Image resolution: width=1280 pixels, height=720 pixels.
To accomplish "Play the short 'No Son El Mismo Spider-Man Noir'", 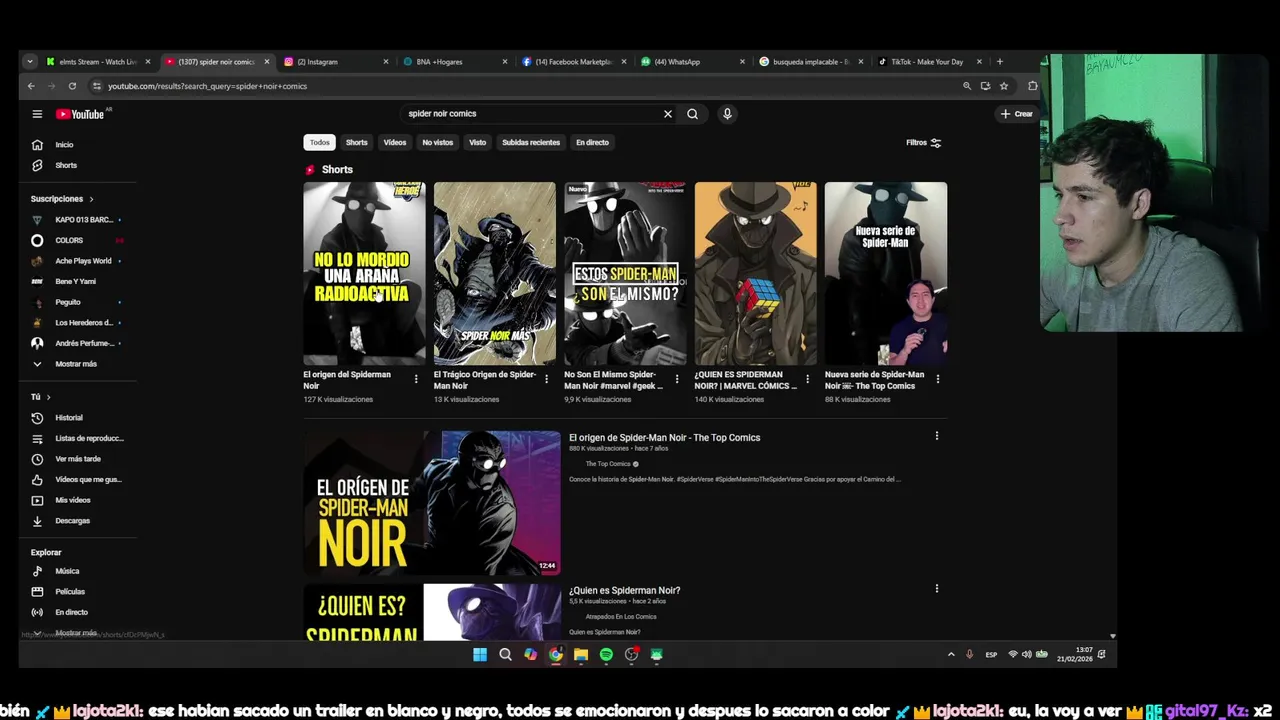I will pos(625,273).
